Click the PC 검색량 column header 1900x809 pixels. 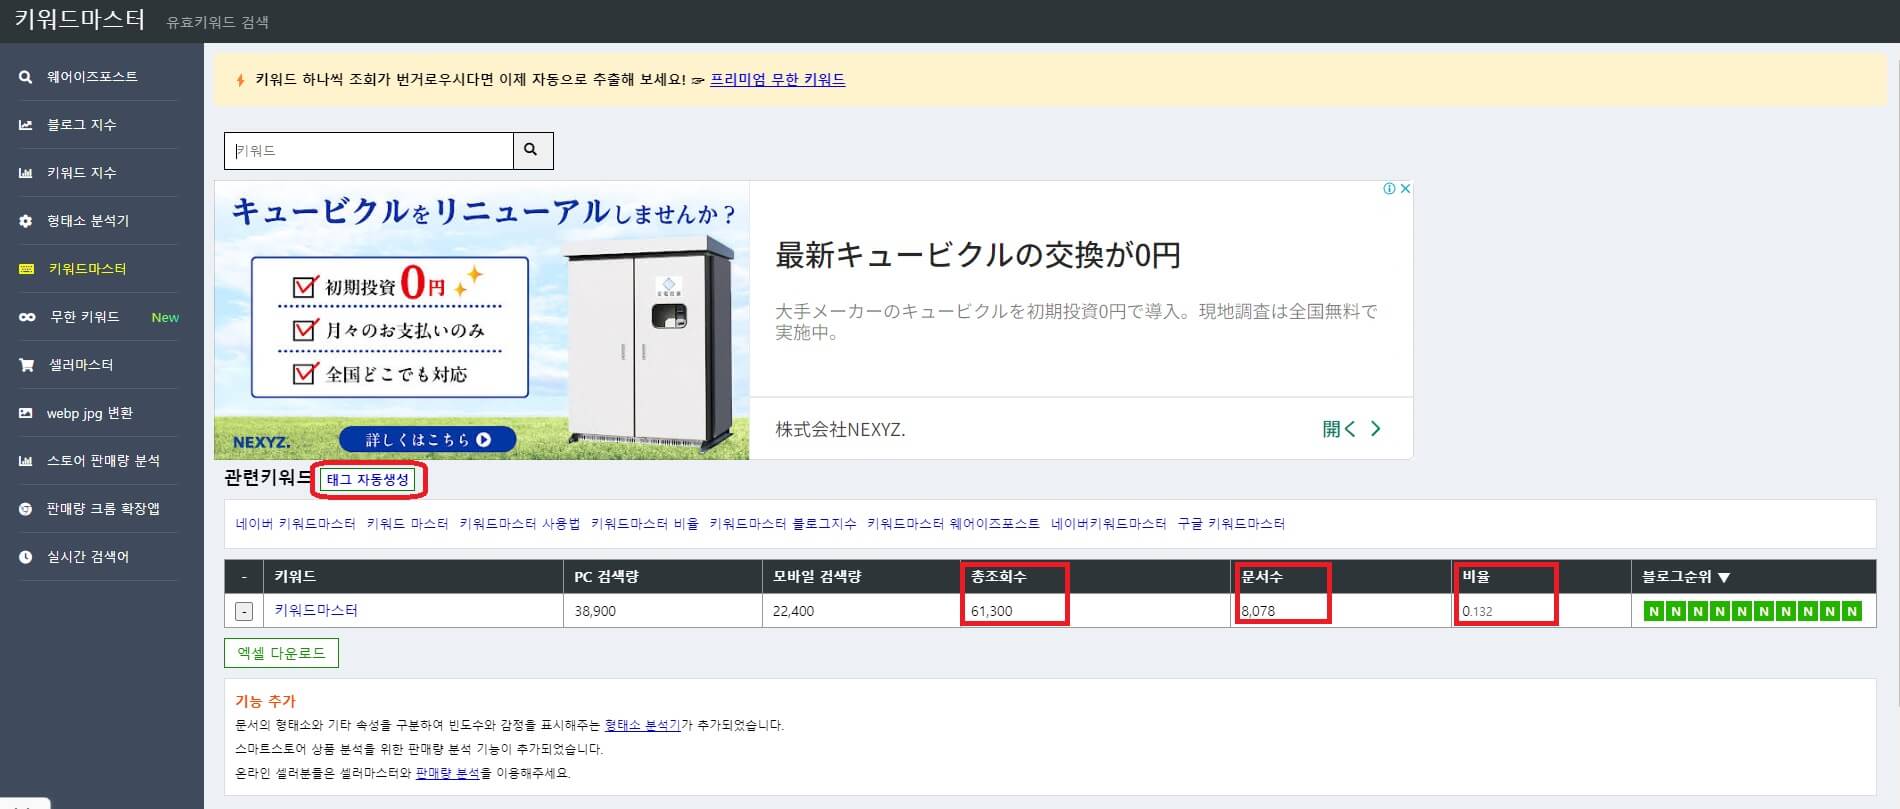606,577
